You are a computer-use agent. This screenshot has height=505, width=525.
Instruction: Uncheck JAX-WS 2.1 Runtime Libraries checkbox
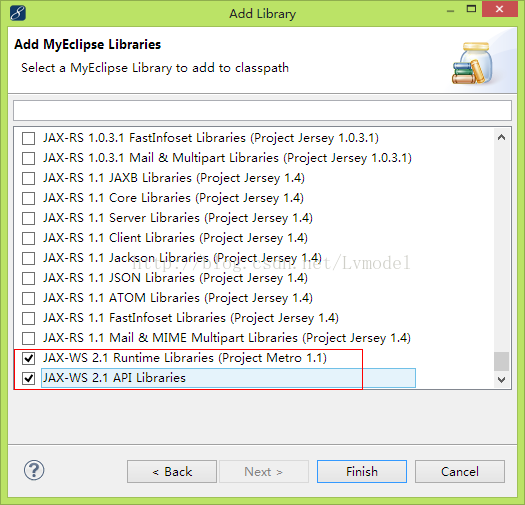(x=28, y=358)
